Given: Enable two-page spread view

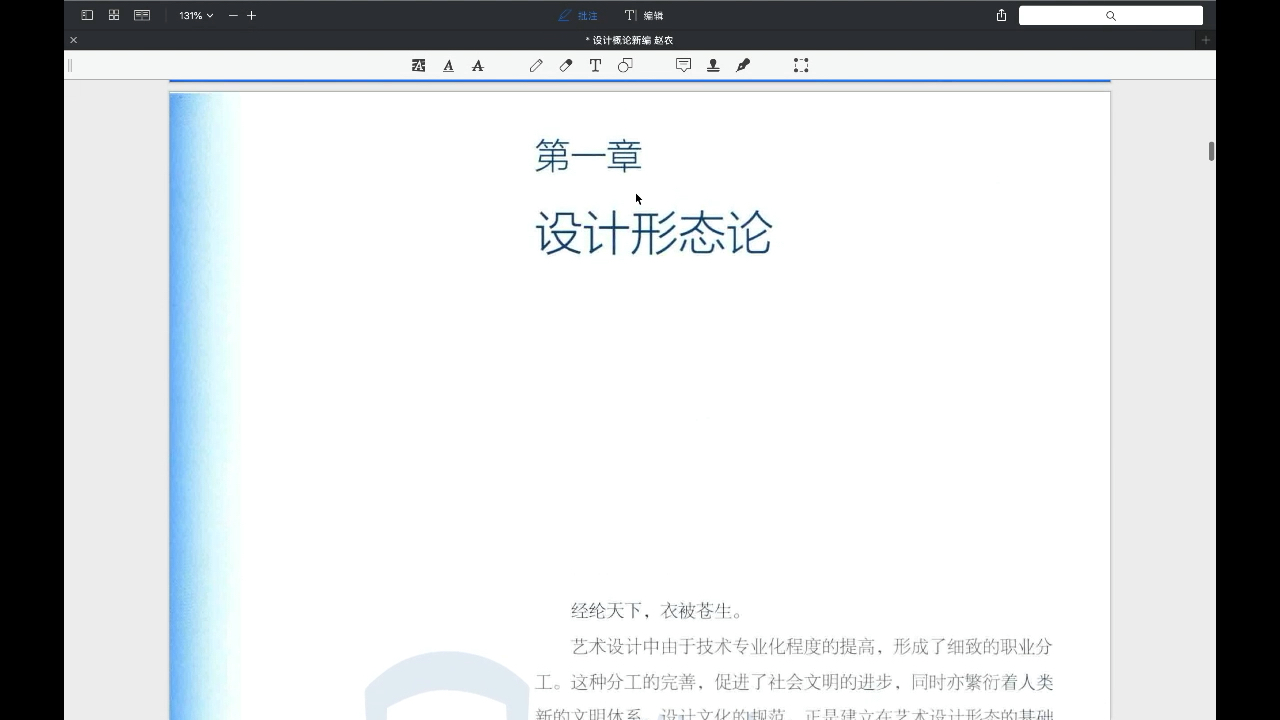Looking at the screenshot, I should 142,15.
